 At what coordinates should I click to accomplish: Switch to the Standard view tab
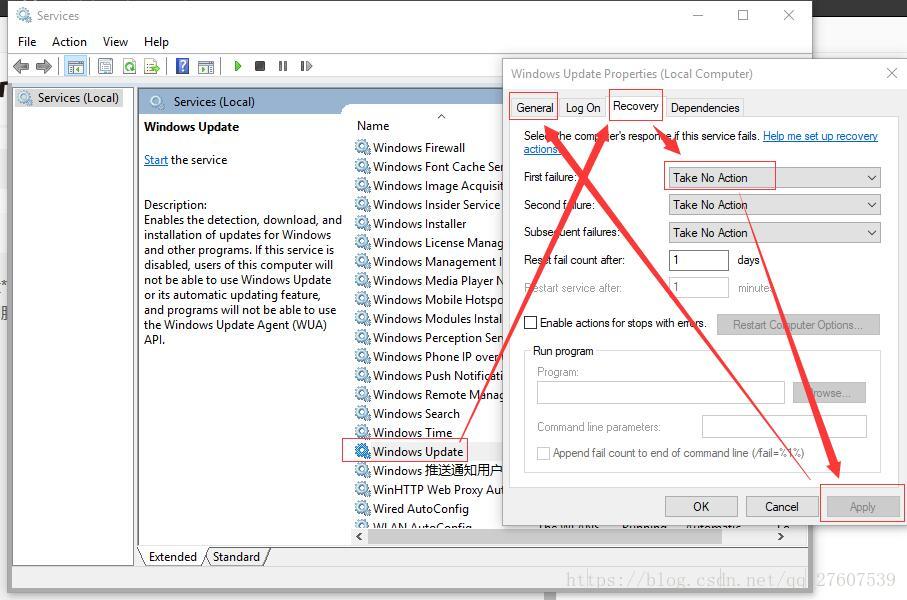(236, 557)
